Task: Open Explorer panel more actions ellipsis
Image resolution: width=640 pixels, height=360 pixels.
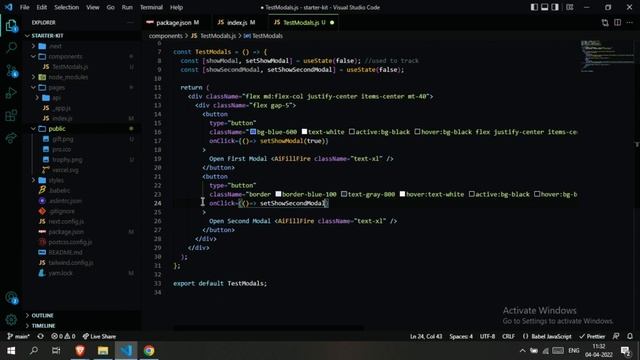Action: [x=131, y=22]
